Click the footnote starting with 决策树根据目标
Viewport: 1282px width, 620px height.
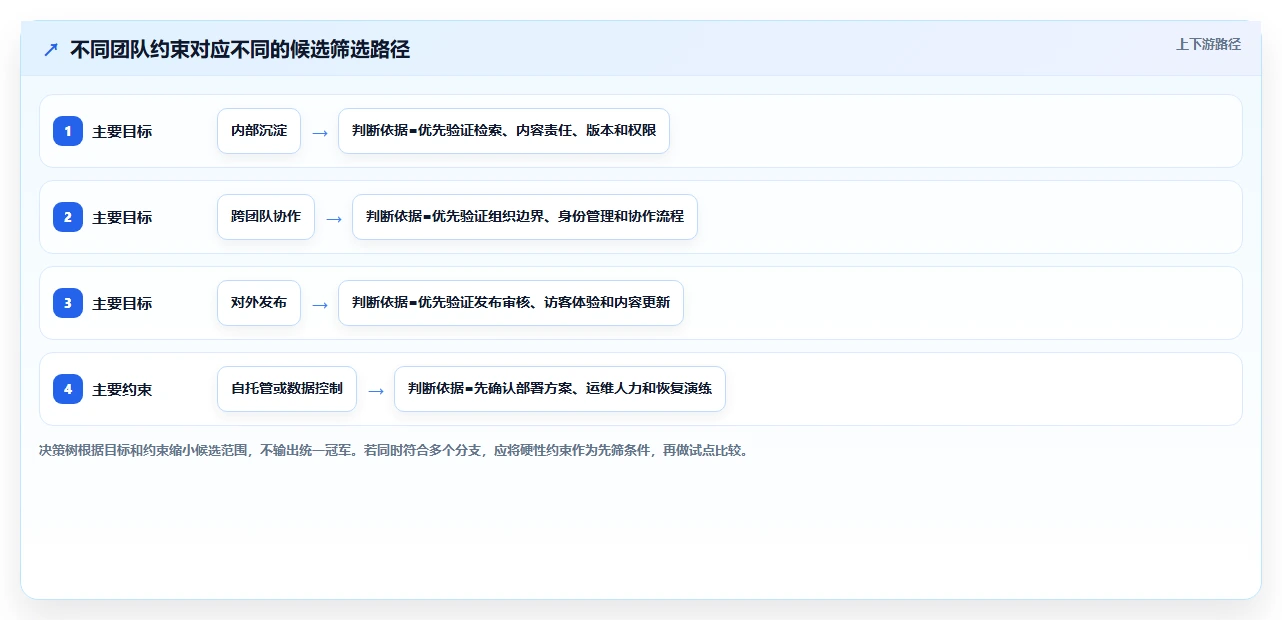(x=394, y=450)
